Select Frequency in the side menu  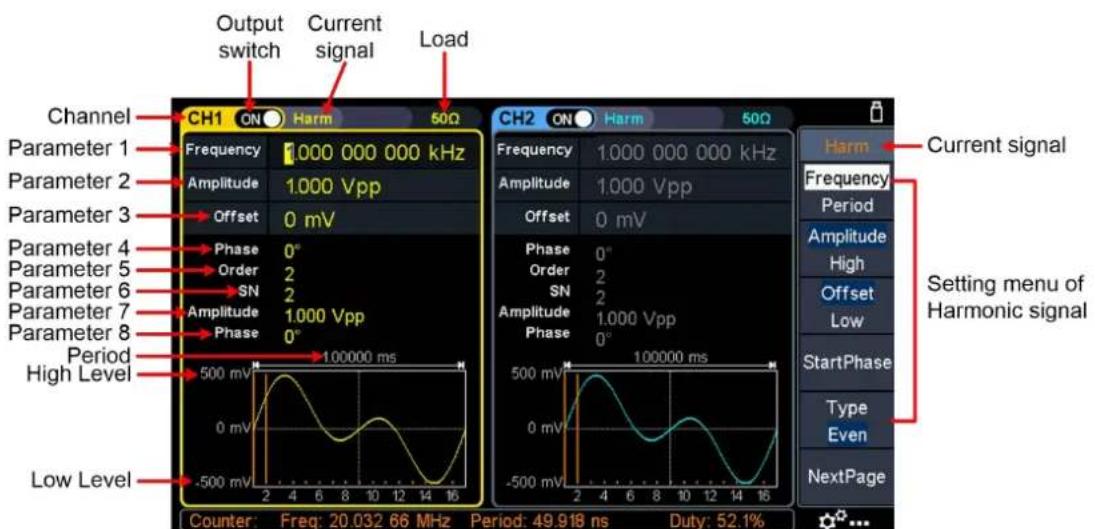tap(846, 178)
